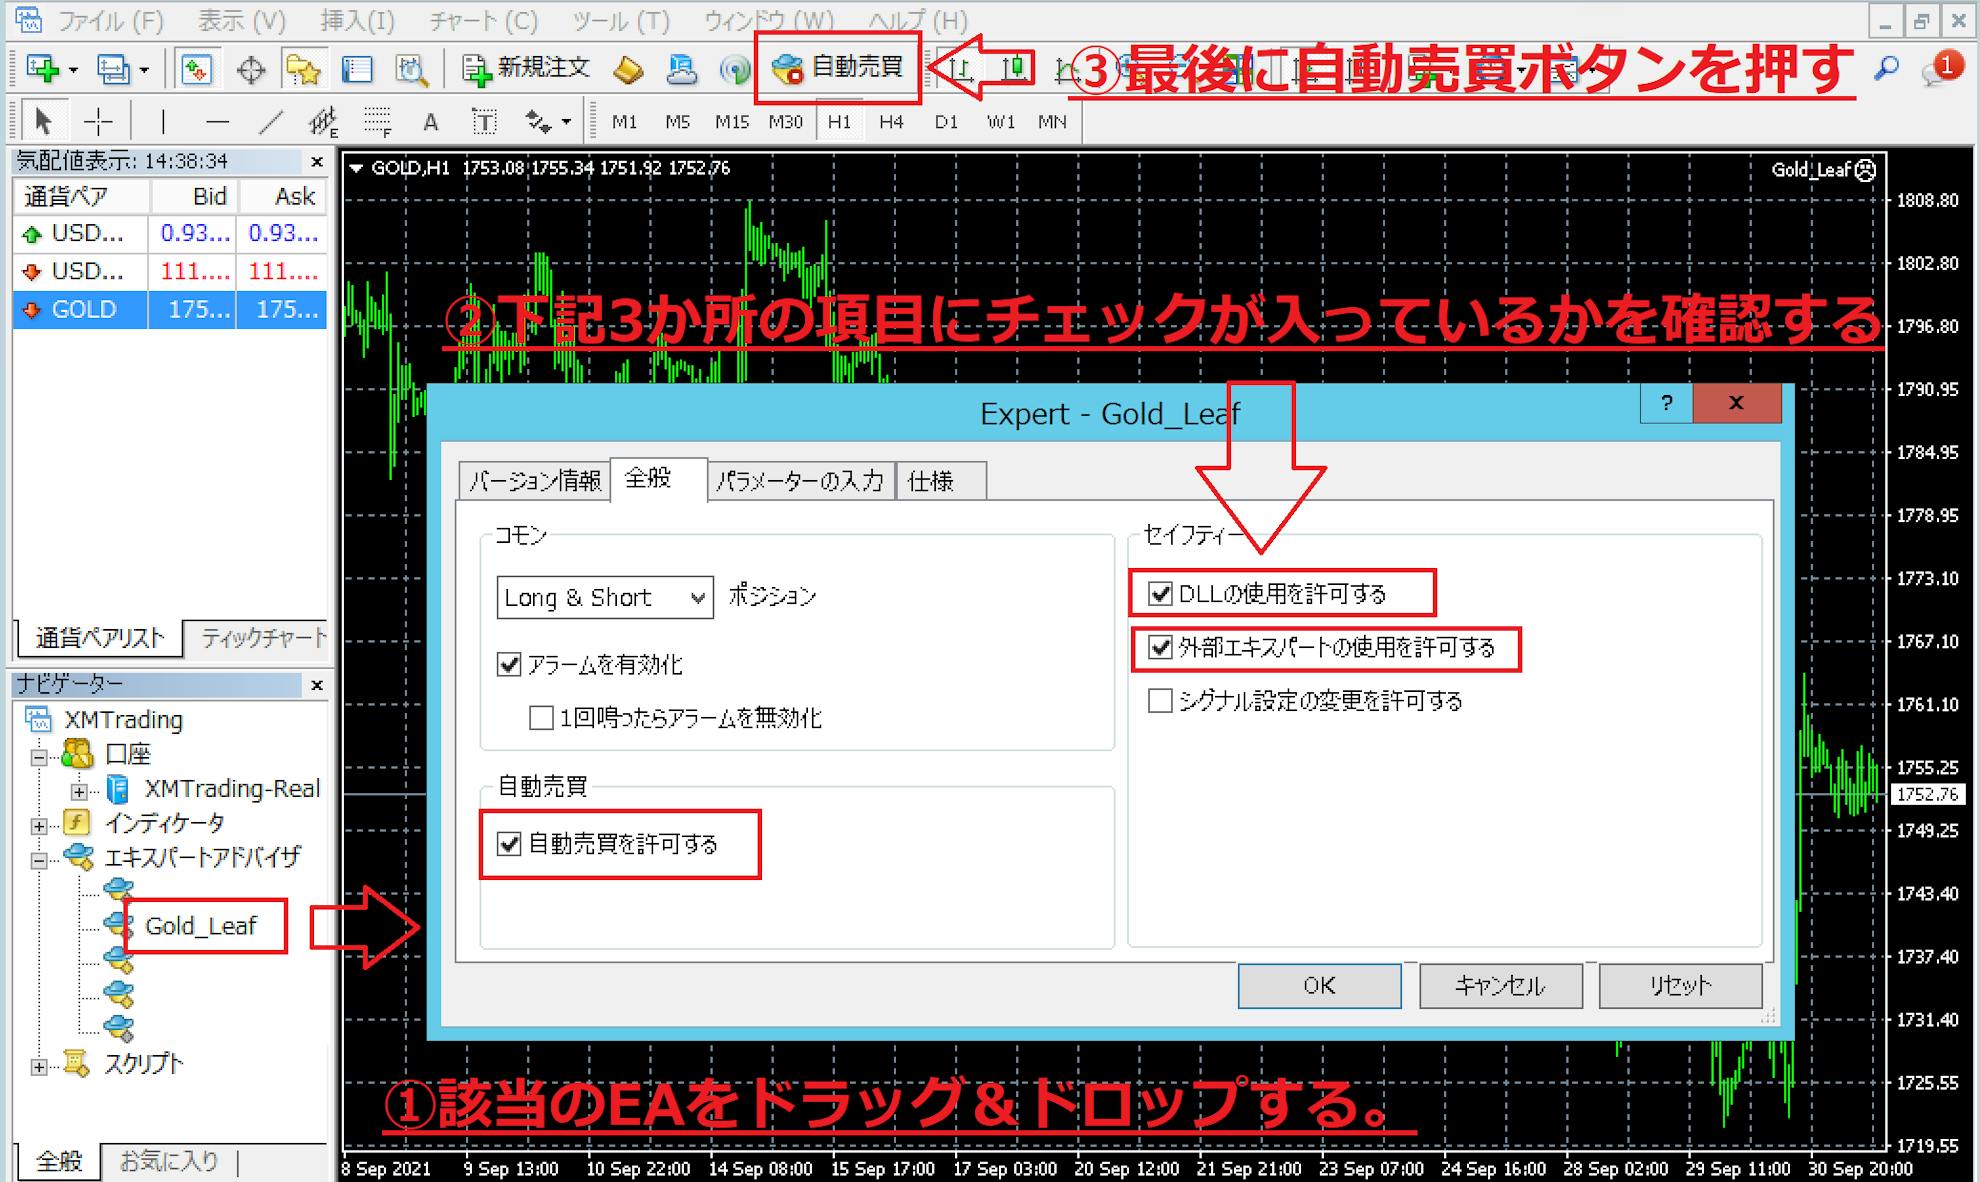Select the cursor arrow tool

42,122
